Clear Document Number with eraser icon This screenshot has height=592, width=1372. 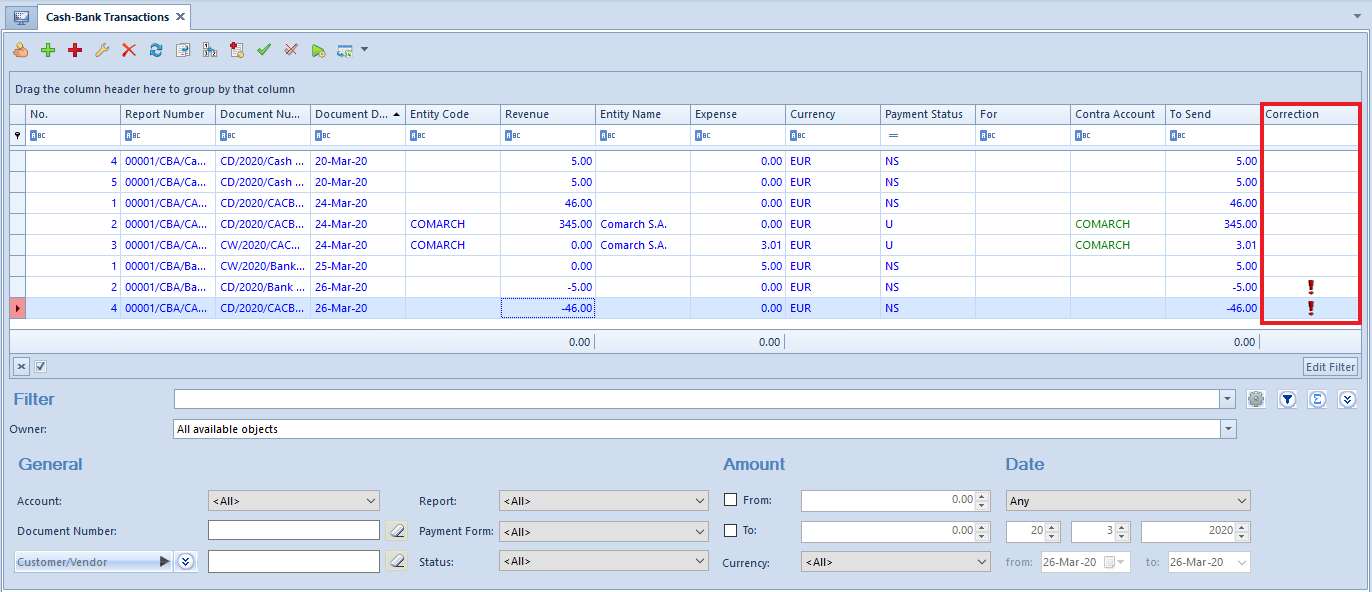point(397,531)
